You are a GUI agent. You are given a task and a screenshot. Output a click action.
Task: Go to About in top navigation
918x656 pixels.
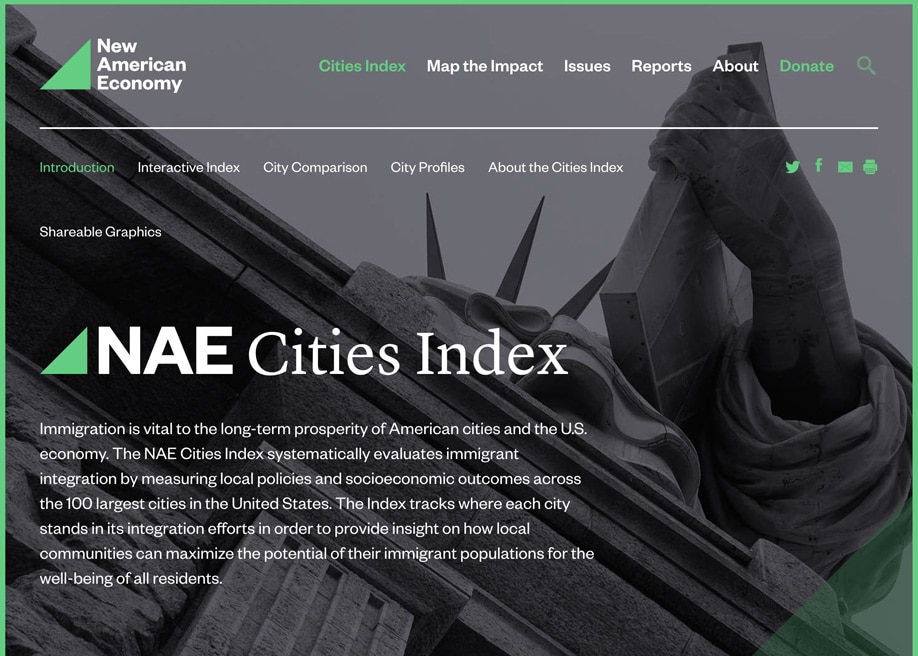735,66
